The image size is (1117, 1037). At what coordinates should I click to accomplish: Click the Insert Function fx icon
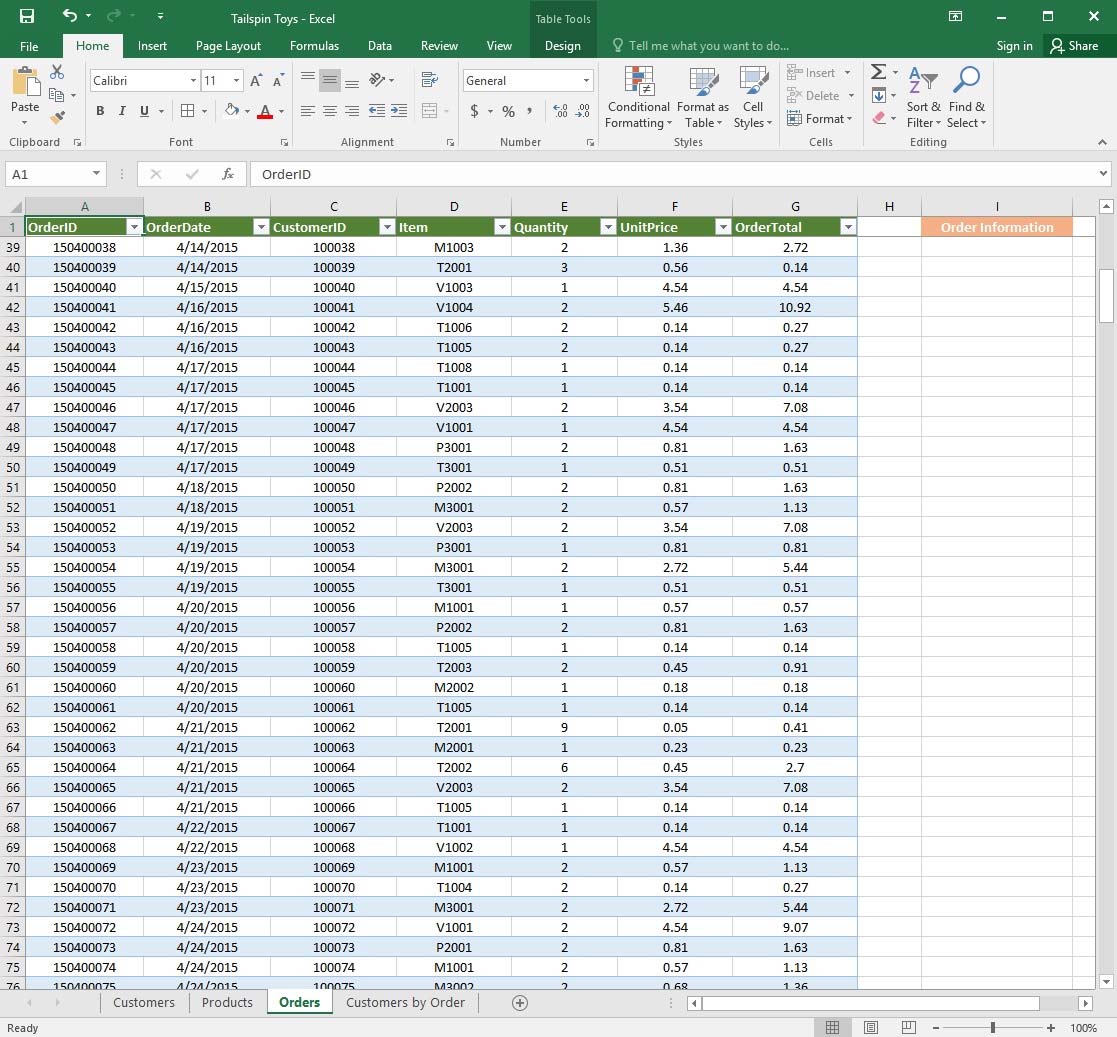(x=228, y=174)
